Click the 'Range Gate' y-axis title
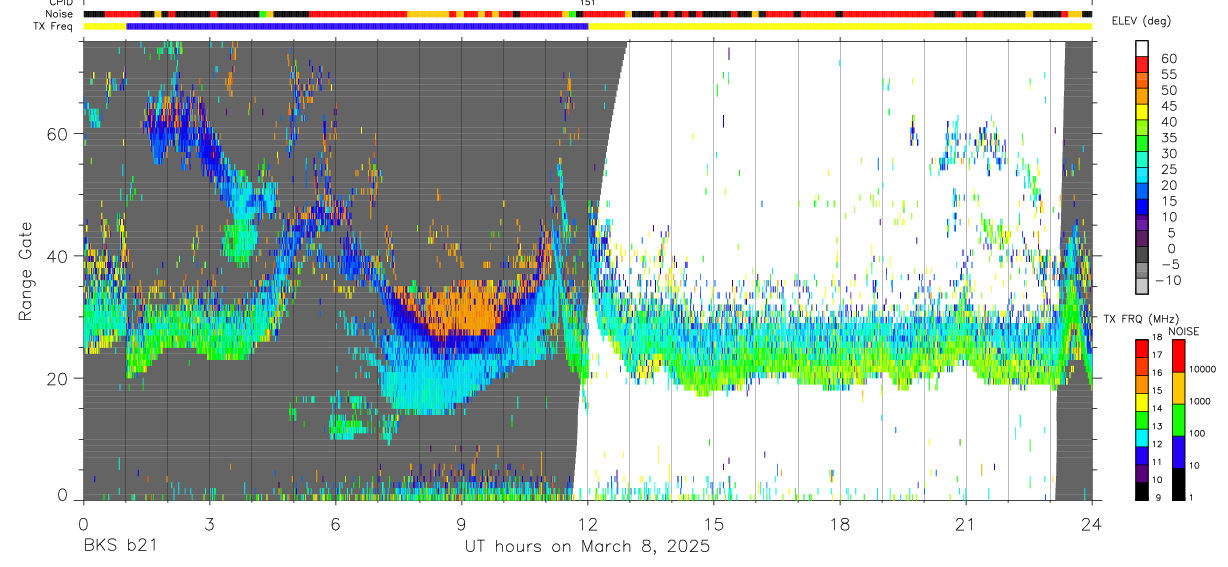Viewport: 1228px width, 567px height. click(25, 271)
